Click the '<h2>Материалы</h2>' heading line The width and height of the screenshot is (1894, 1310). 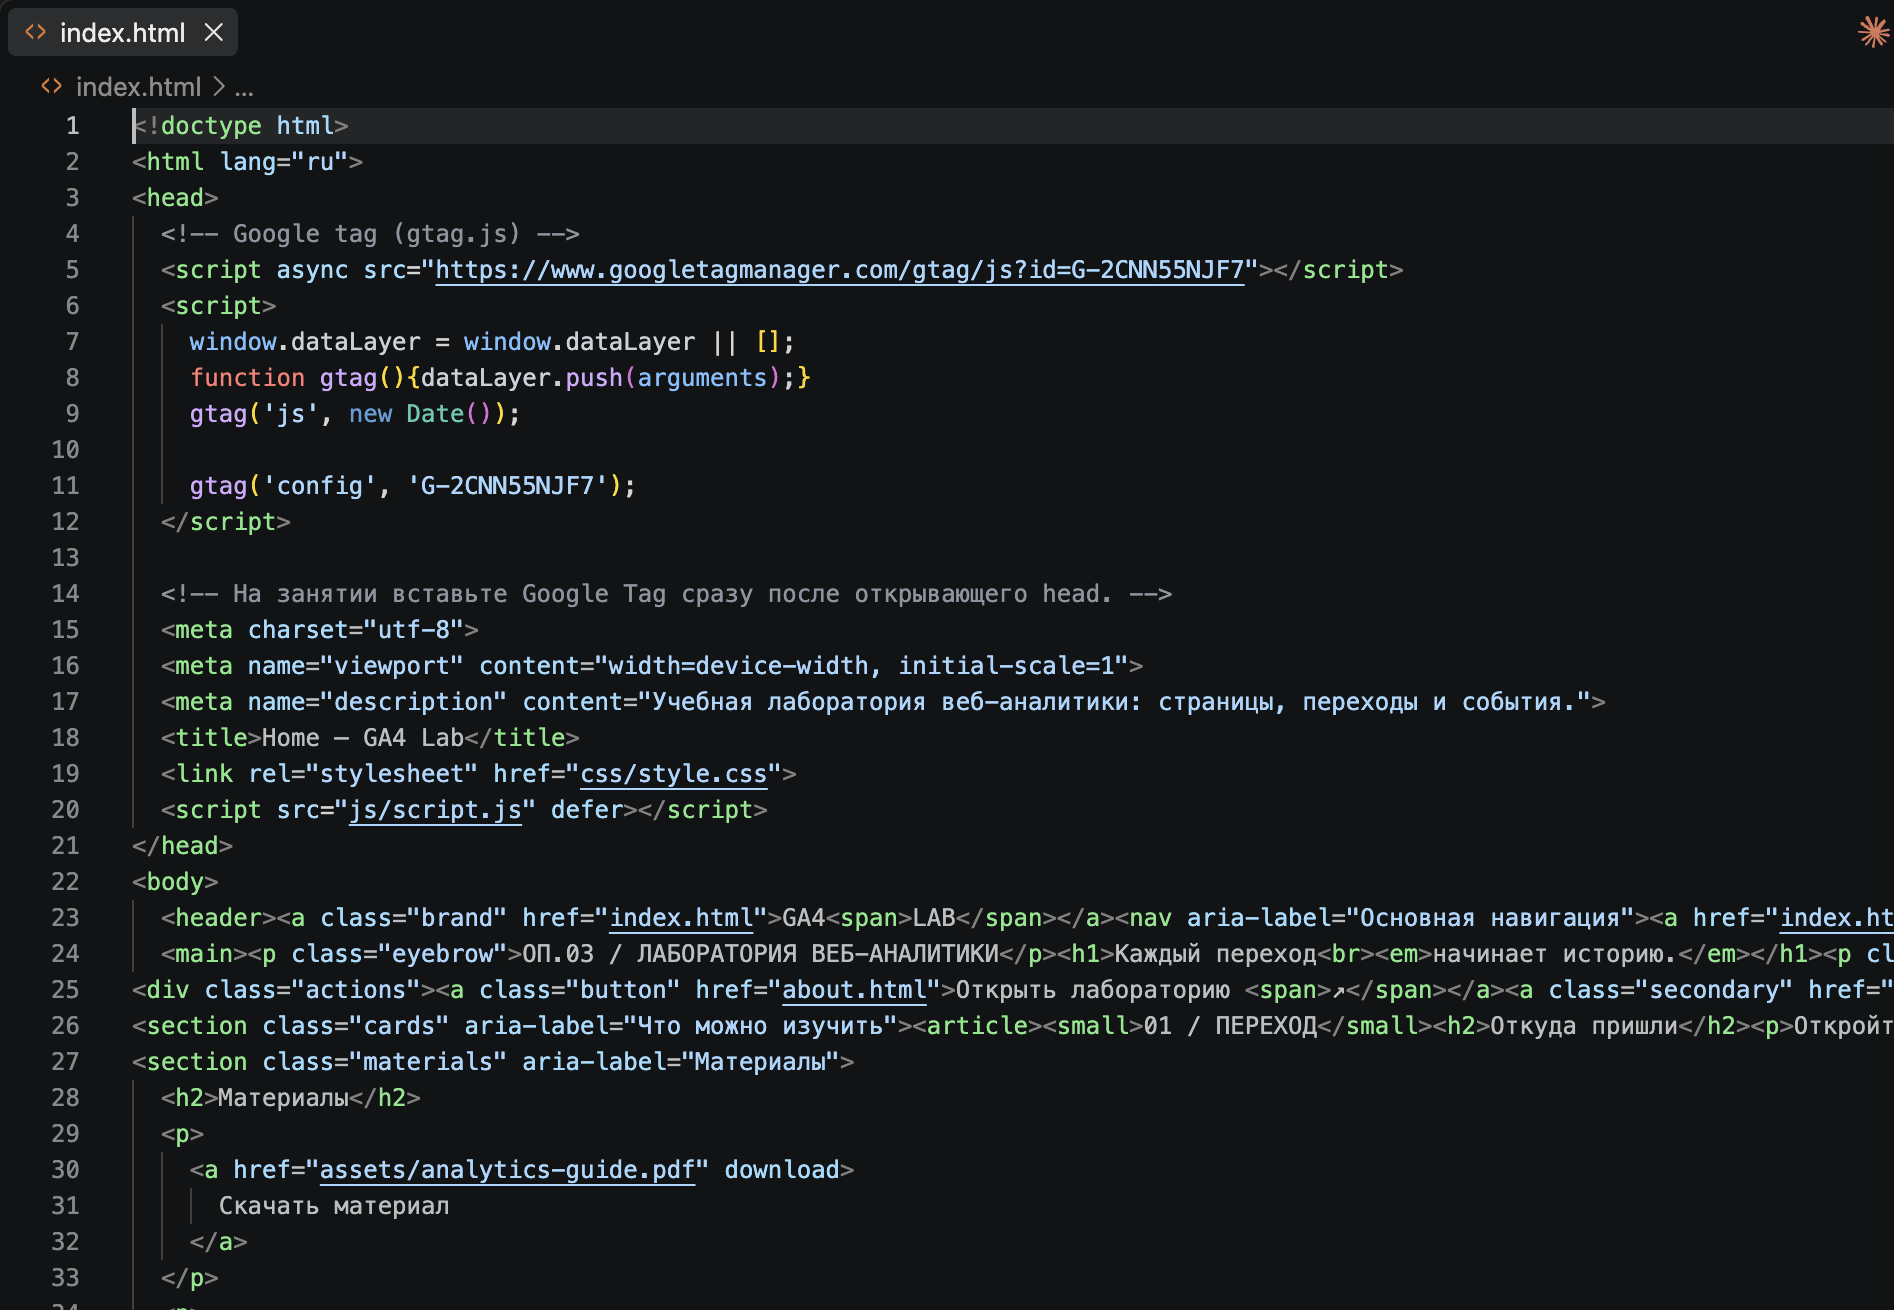291,1098
